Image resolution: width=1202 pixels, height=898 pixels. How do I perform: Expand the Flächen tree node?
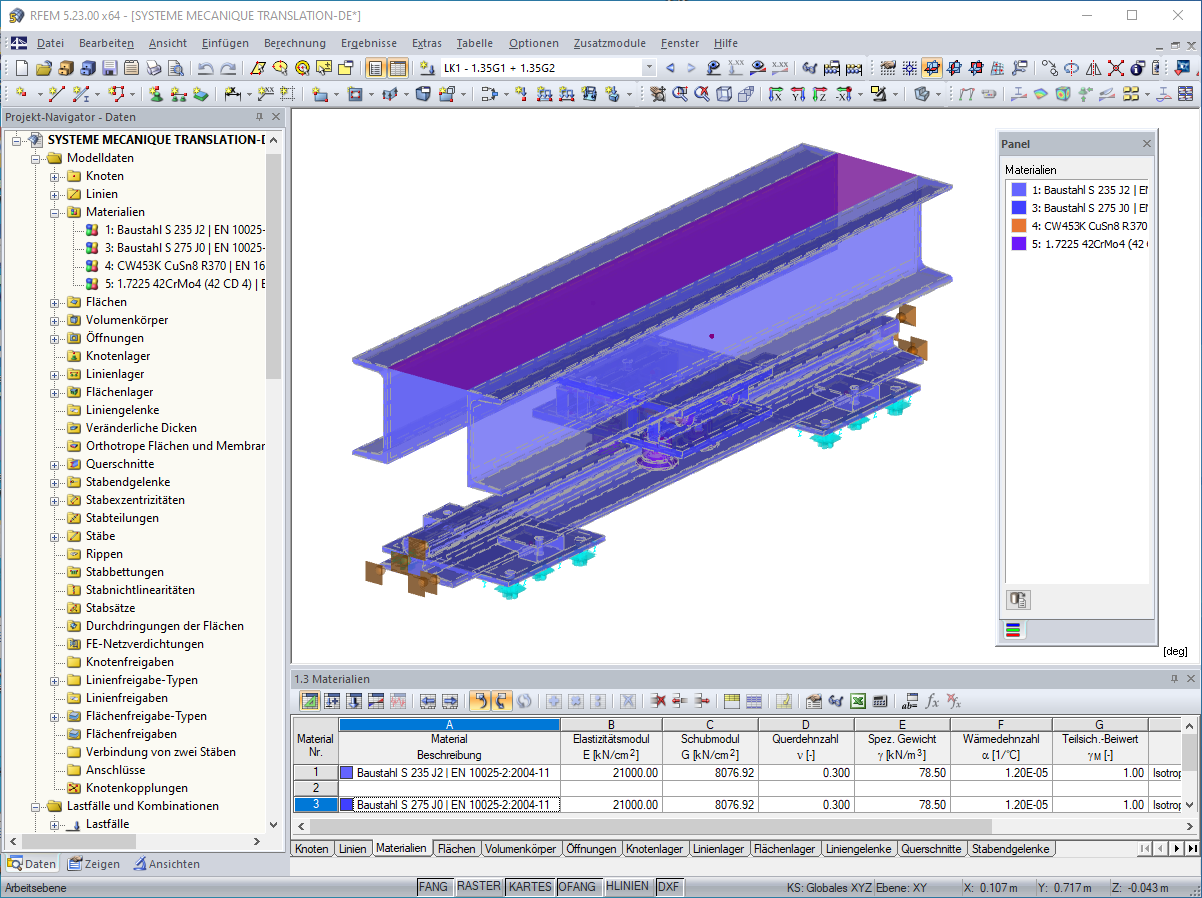click(55, 302)
